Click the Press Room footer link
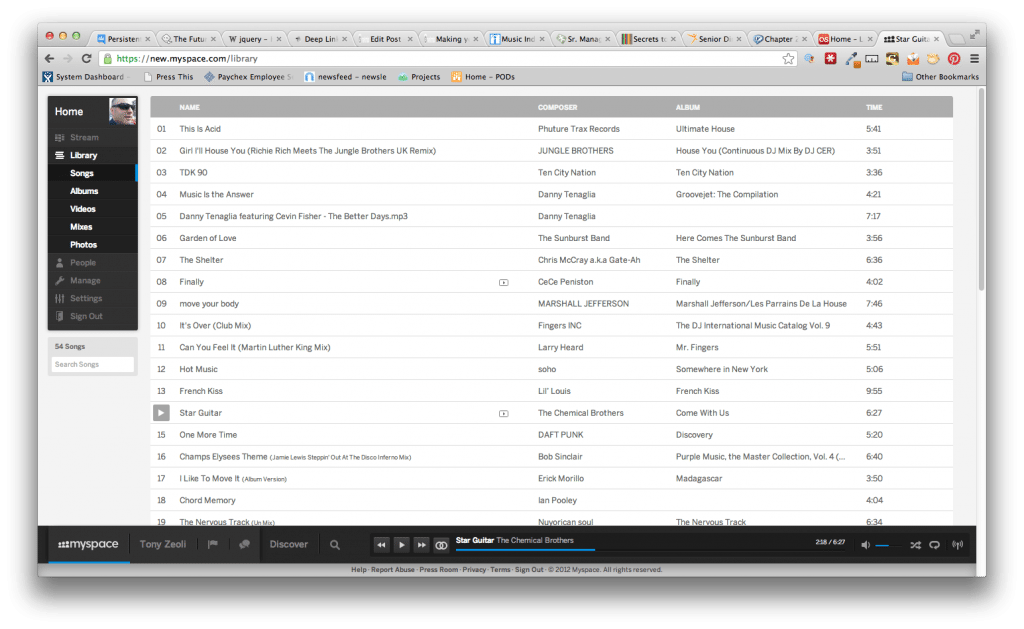Viewport: 1024px width, 629px height. (x=438, y=570)
